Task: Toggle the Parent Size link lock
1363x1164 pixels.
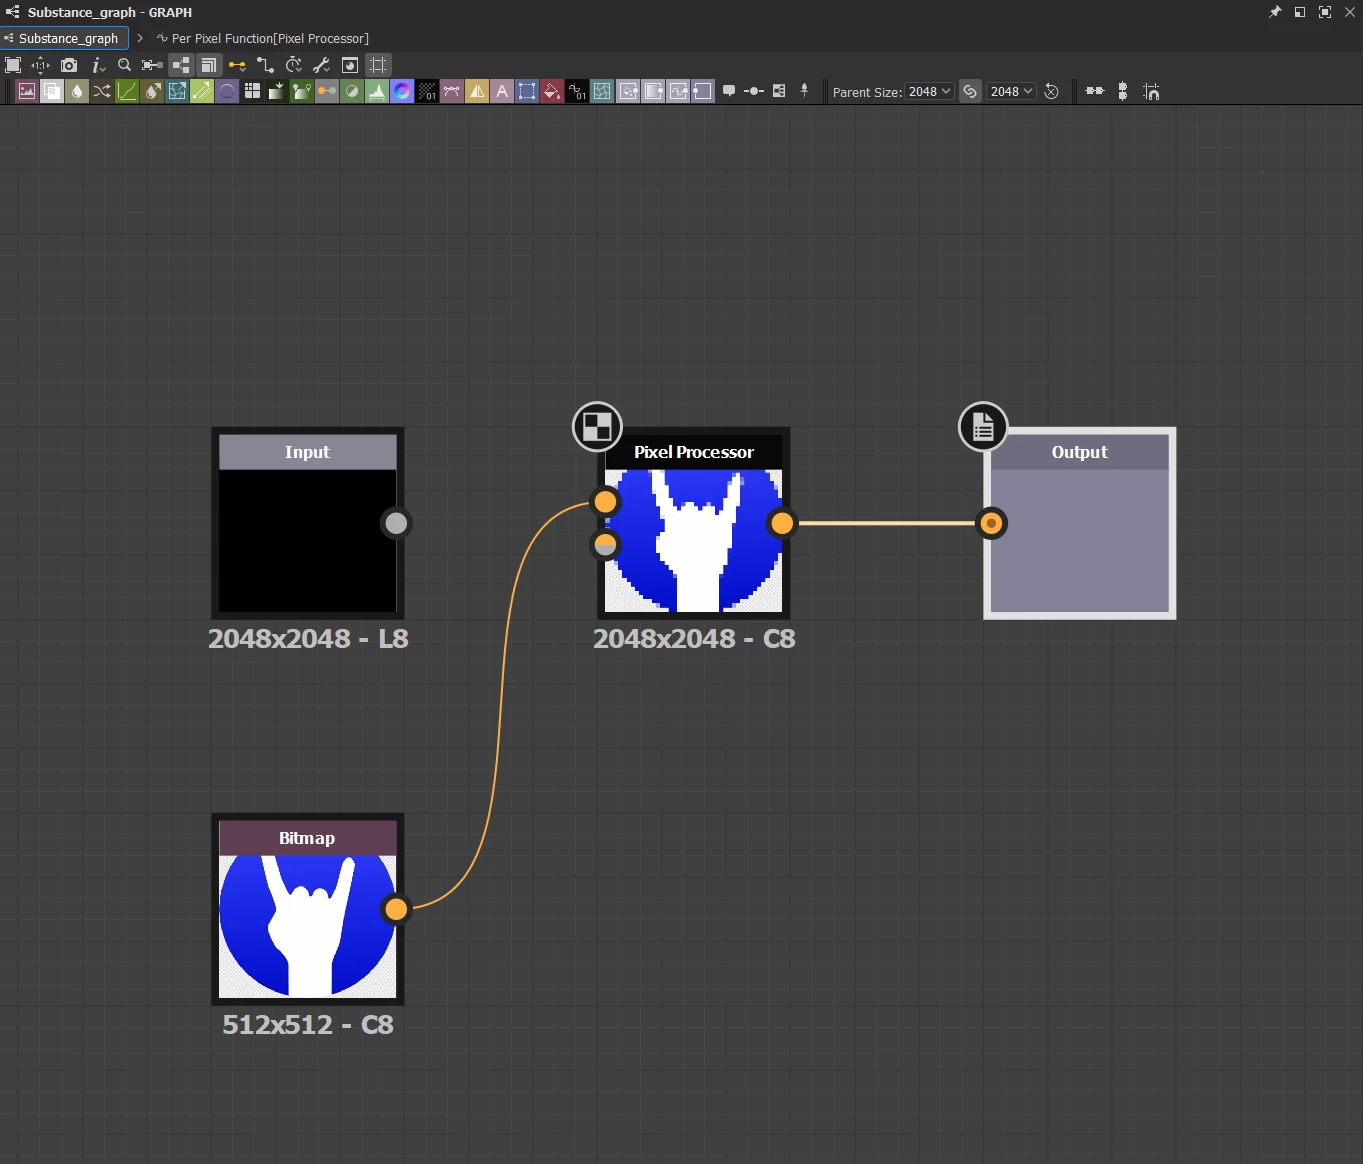Action: click(970, 91)
